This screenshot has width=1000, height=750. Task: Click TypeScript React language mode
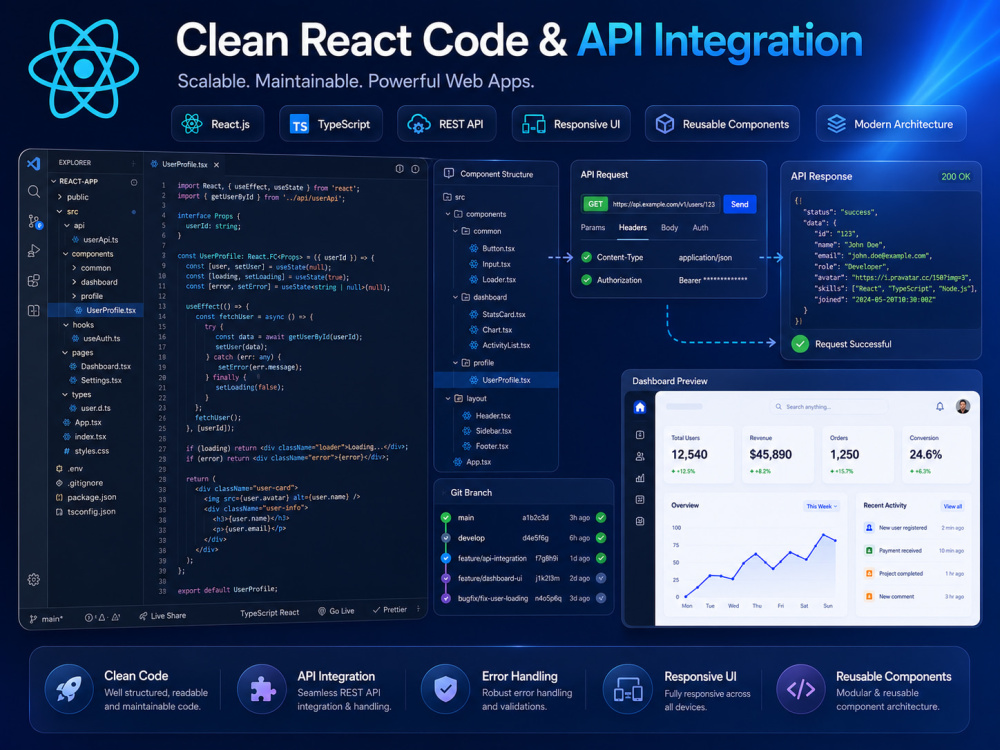(x=269, y=613)
